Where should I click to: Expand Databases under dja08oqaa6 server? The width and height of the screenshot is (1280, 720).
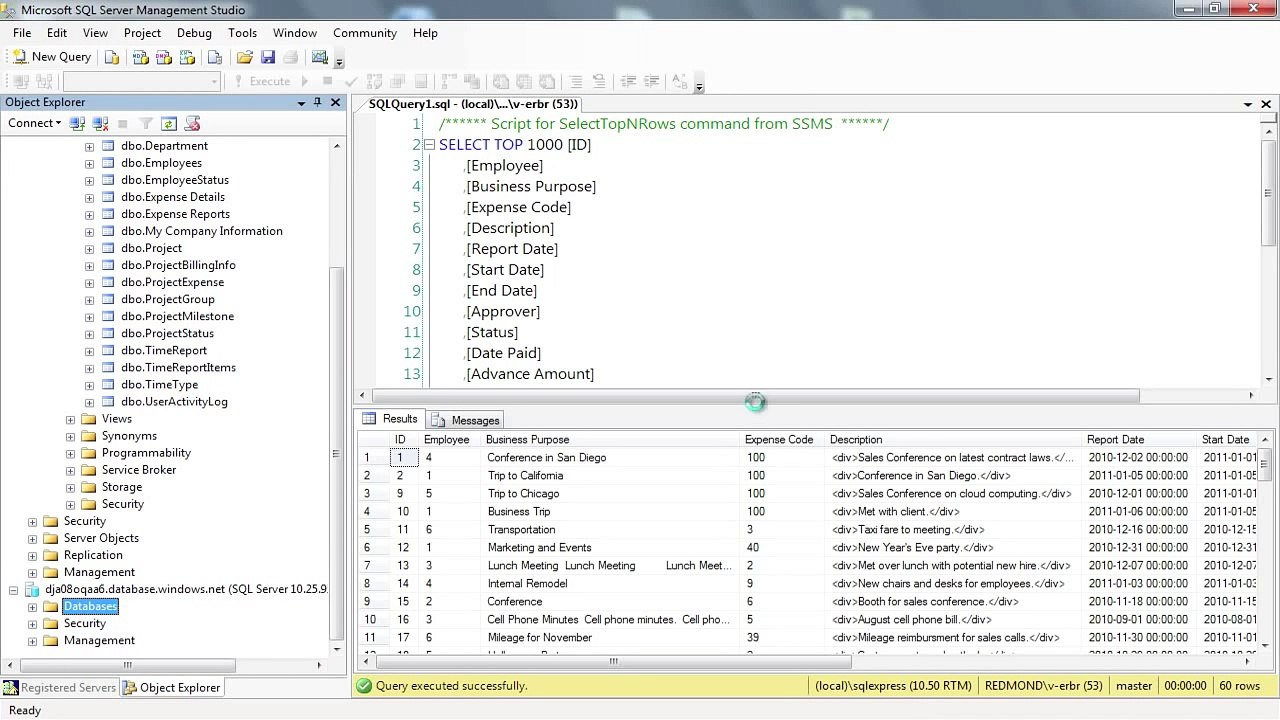32,607
